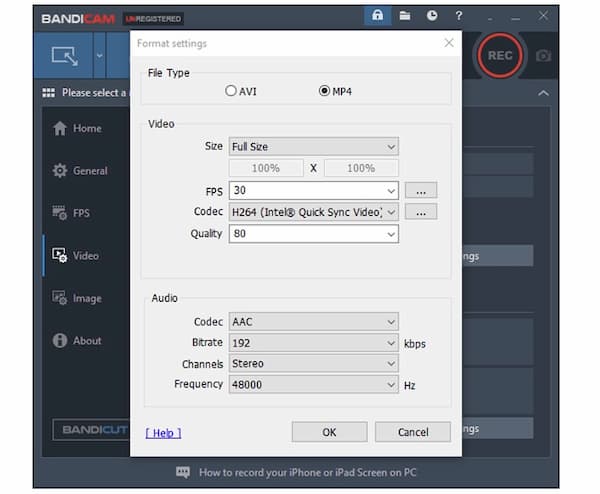The image size is (600, 494).
Task: Take a screenshot with the camera icon
Action: pos(543,56)
